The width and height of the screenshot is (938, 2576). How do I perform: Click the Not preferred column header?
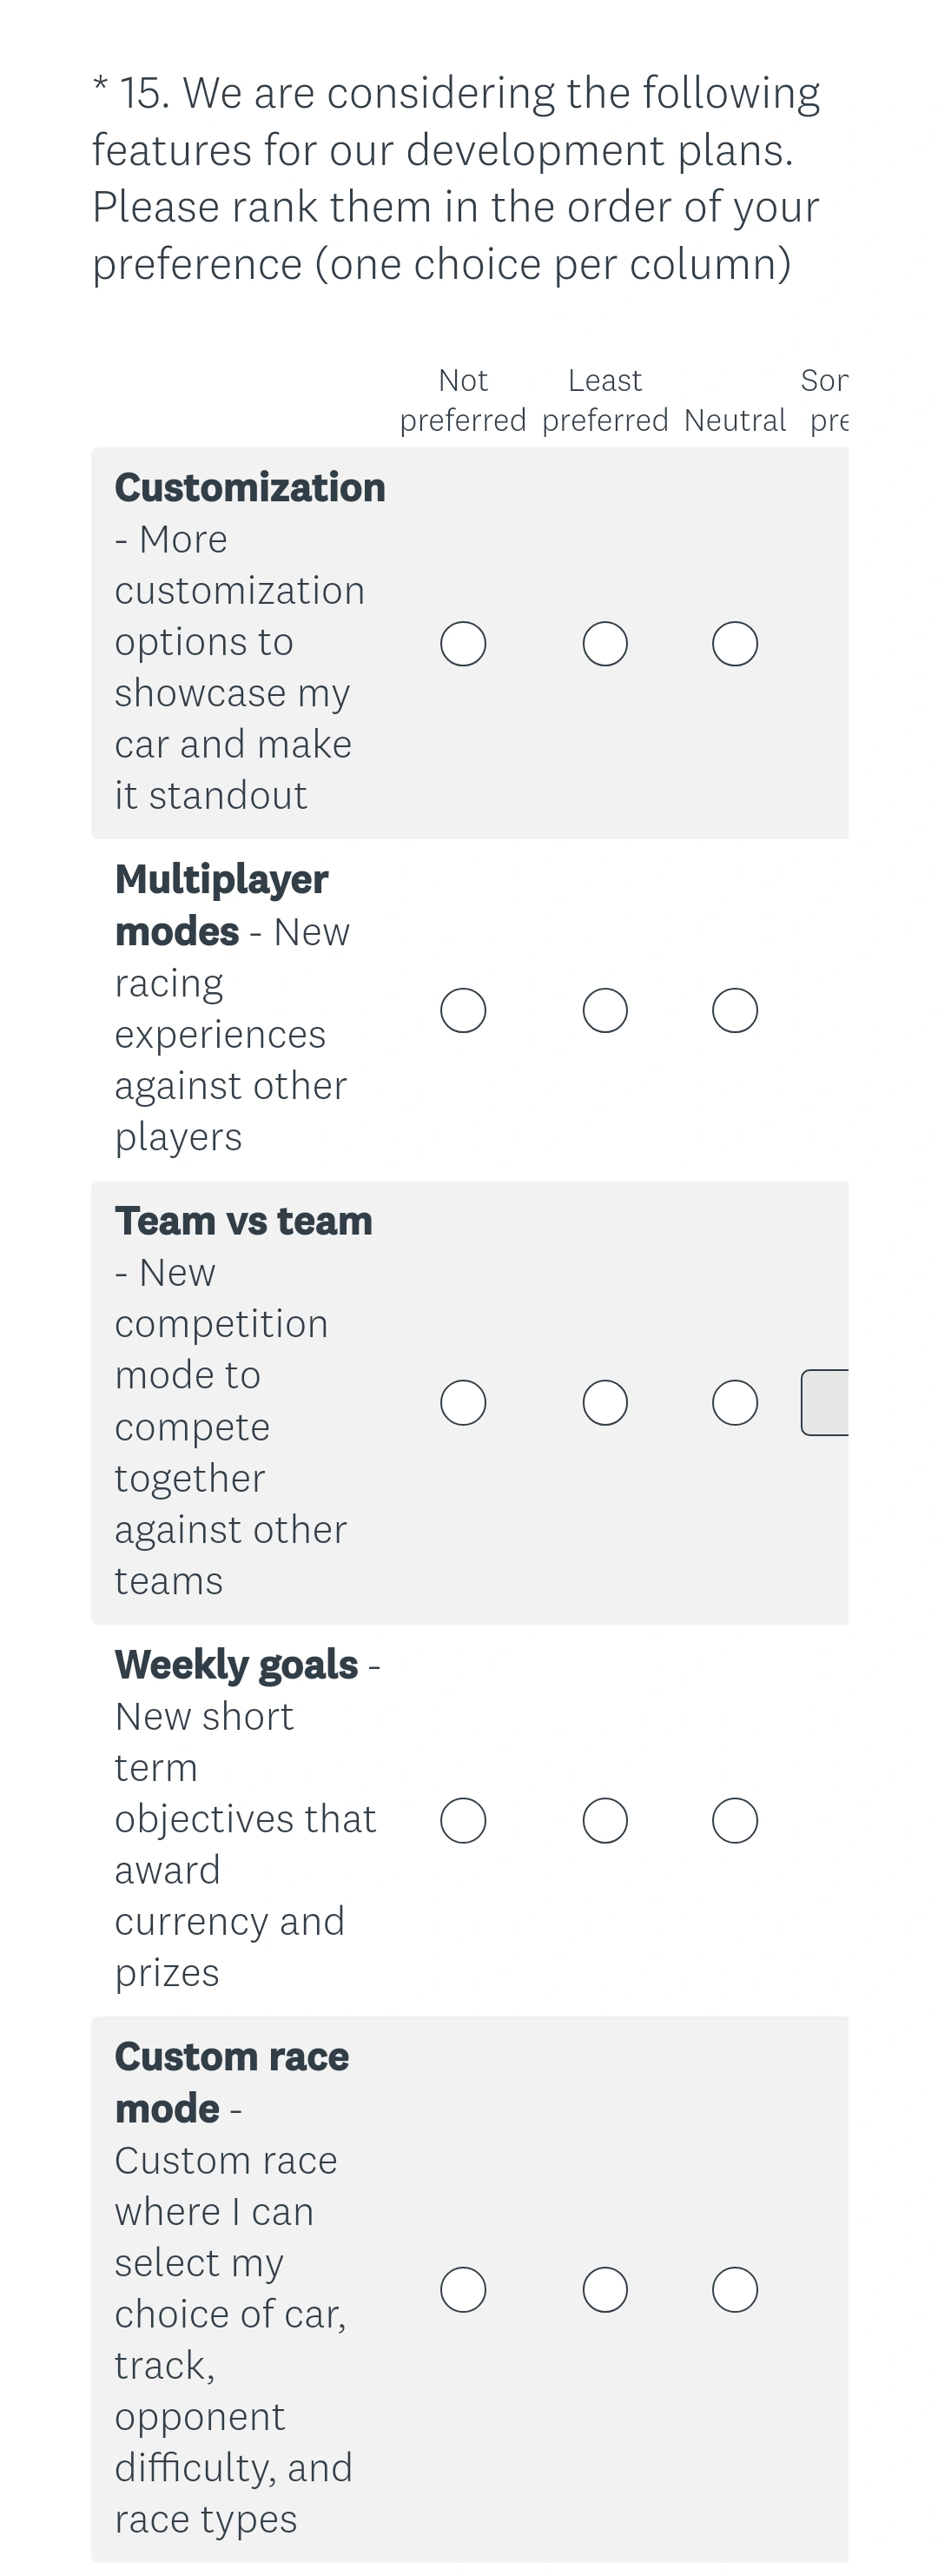[463, 400]
